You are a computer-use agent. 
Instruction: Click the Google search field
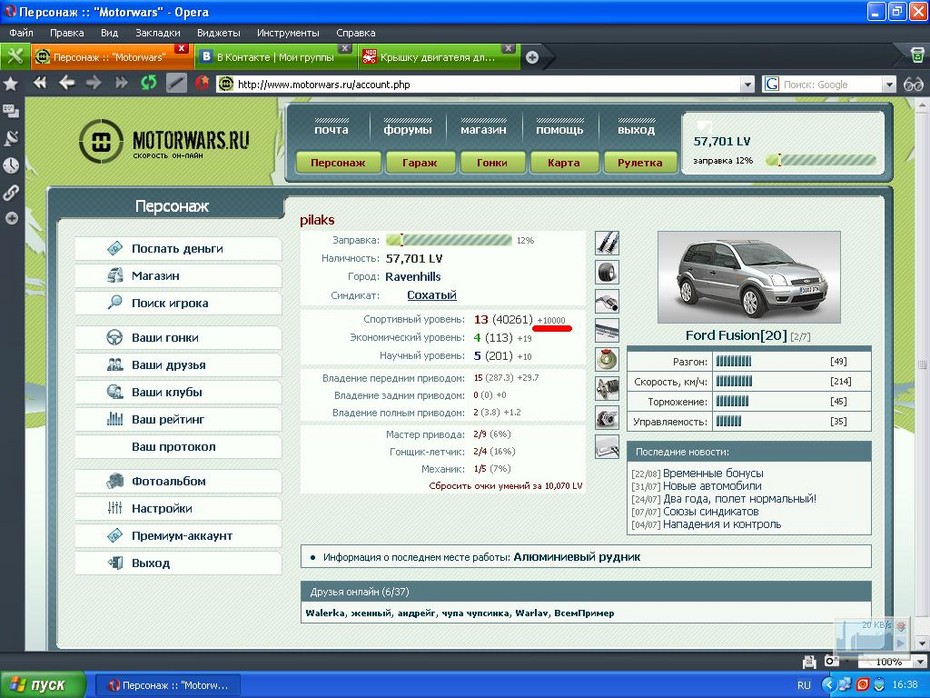830,85
